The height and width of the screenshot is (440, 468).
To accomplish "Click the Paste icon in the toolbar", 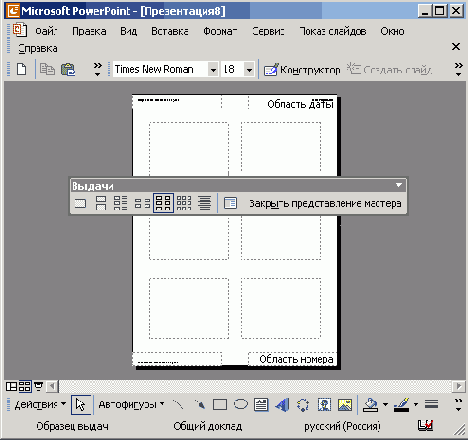I will point(68,69).
